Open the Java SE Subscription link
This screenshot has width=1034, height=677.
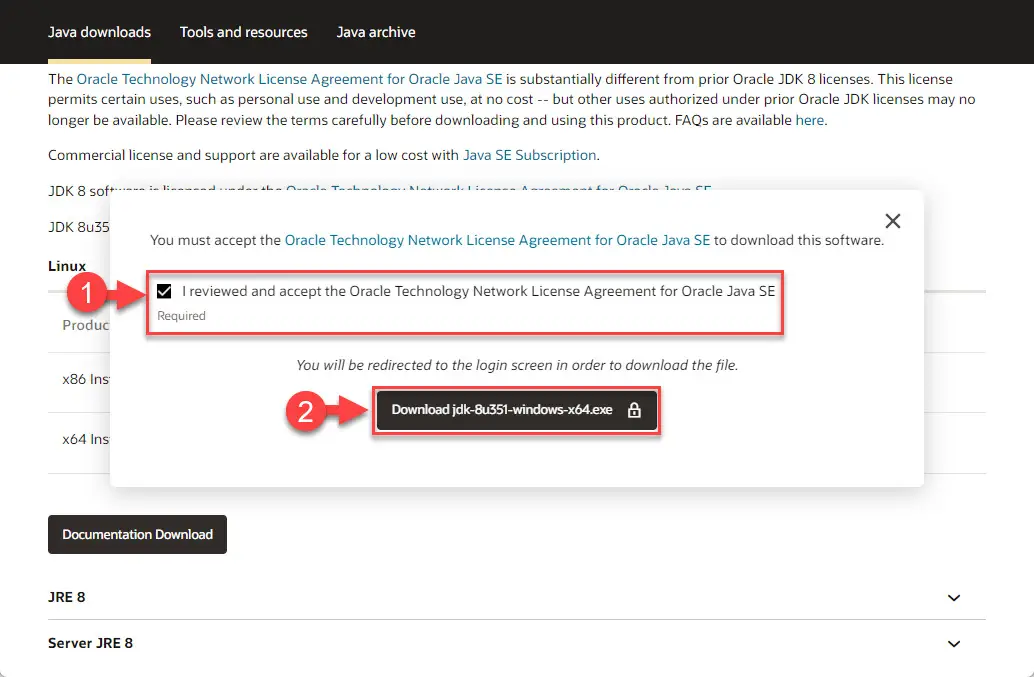pyautogui.click(x=529, y=155)
